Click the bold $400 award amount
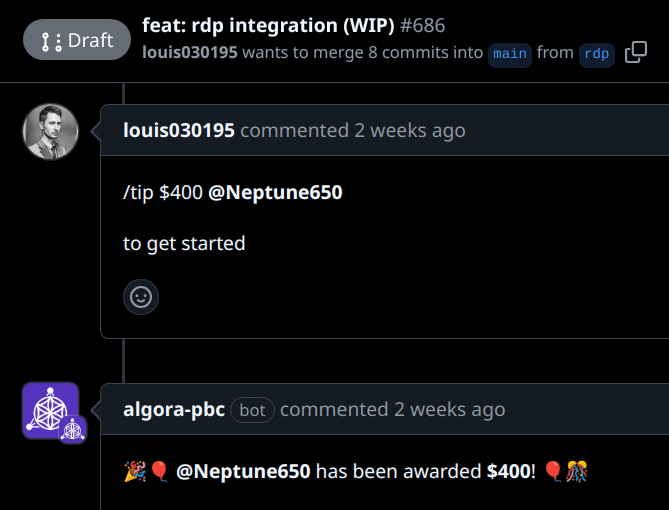Image resolution: width=669 pixels, height=510 pixels. [509, 472]
